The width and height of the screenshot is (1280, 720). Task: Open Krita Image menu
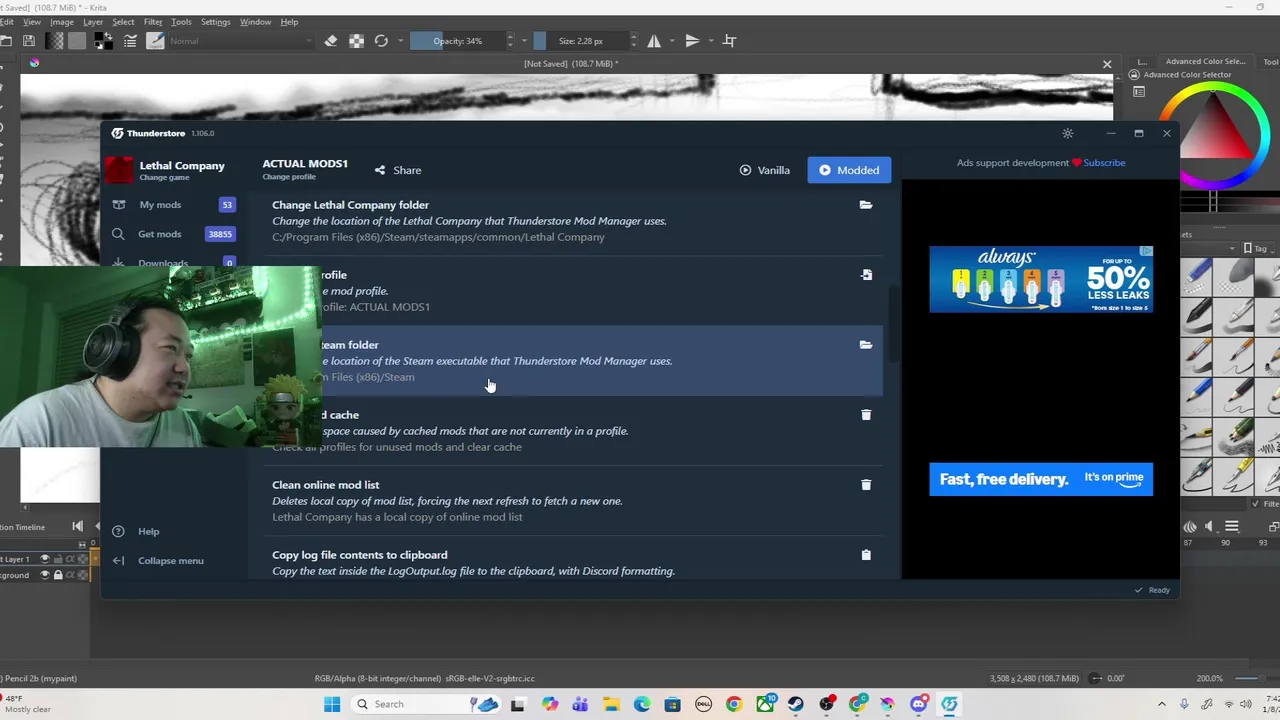click(62, 22)
